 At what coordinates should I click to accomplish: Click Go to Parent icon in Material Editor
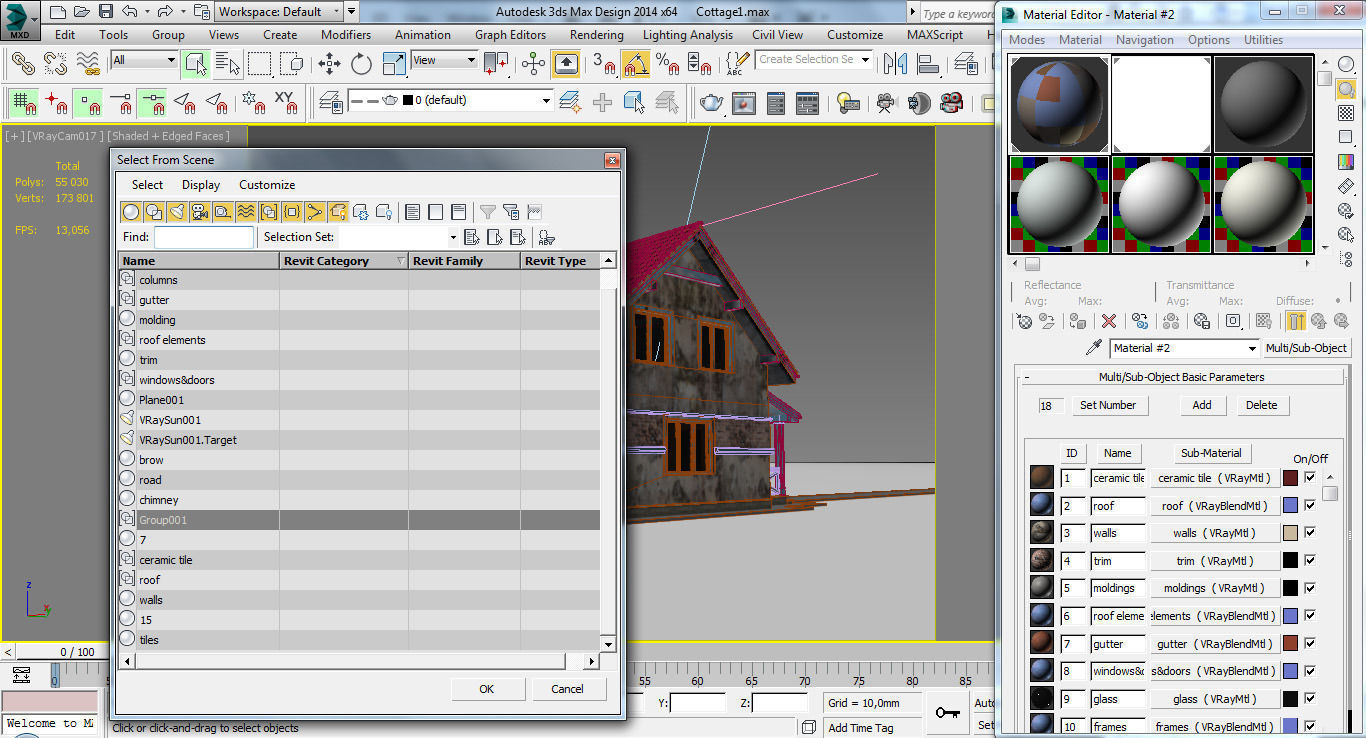click(1318, 321)
